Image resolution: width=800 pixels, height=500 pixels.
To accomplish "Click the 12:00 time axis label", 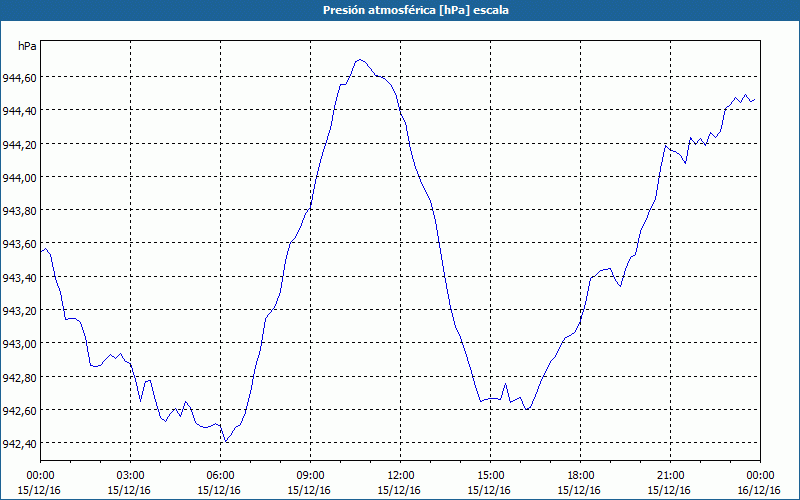I will pos(401,475).
